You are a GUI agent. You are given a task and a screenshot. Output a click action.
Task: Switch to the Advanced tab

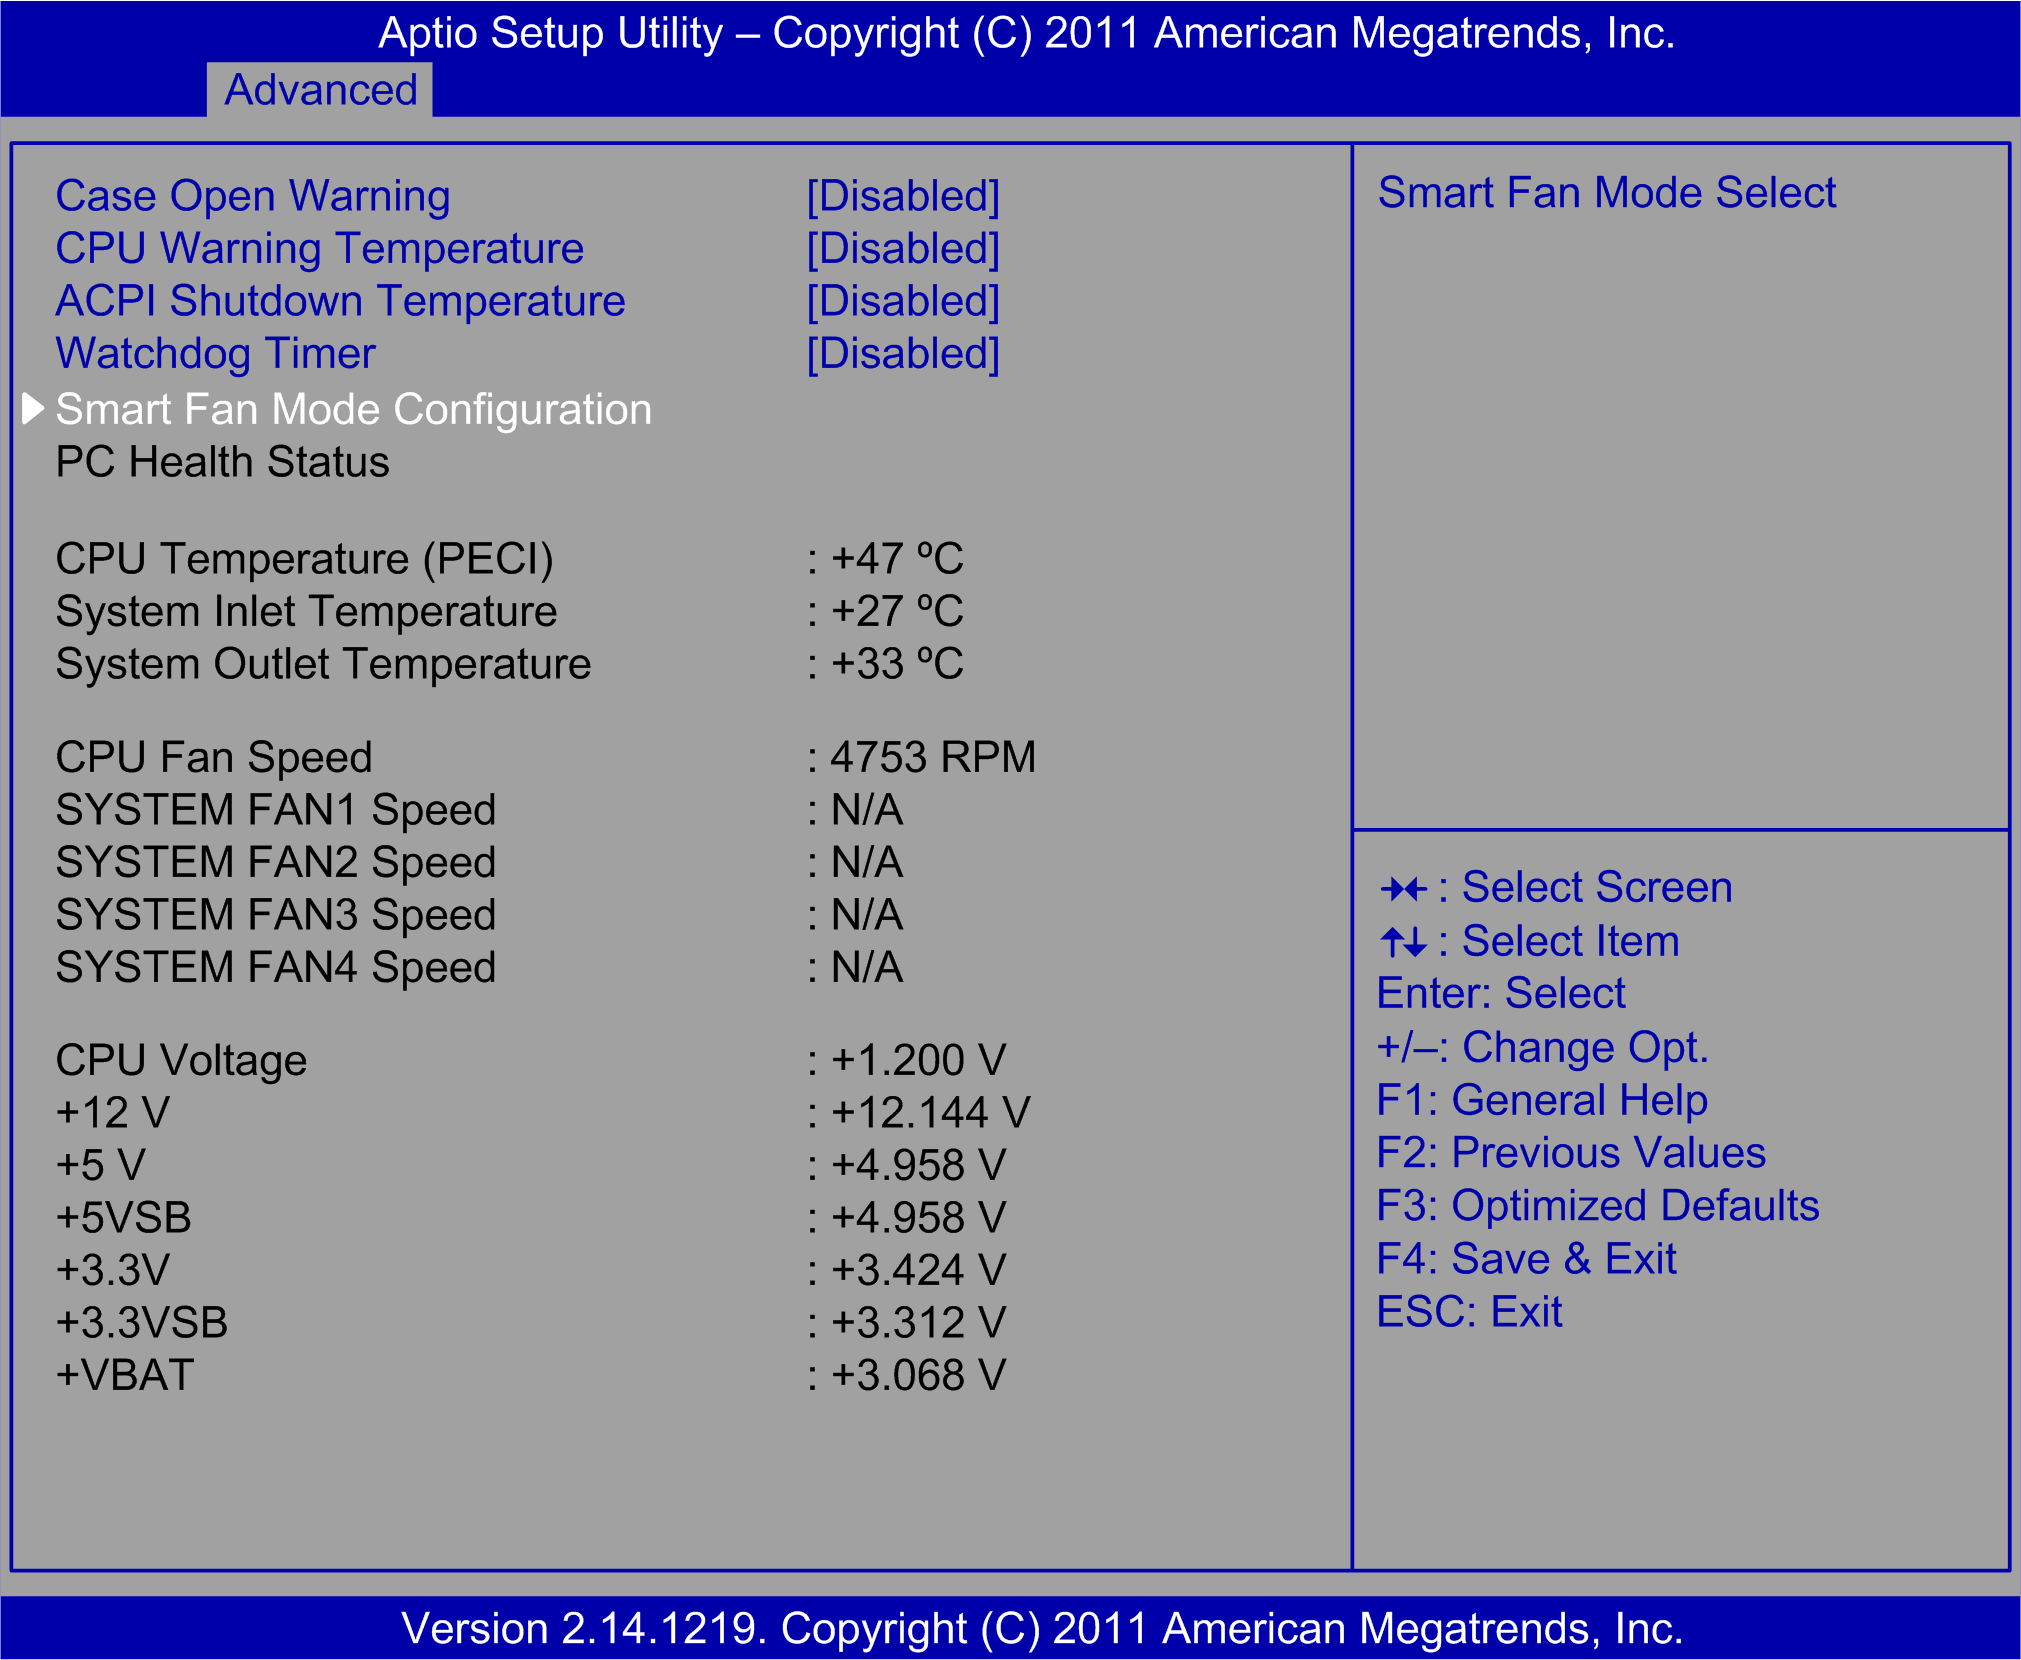coord(320,89)
